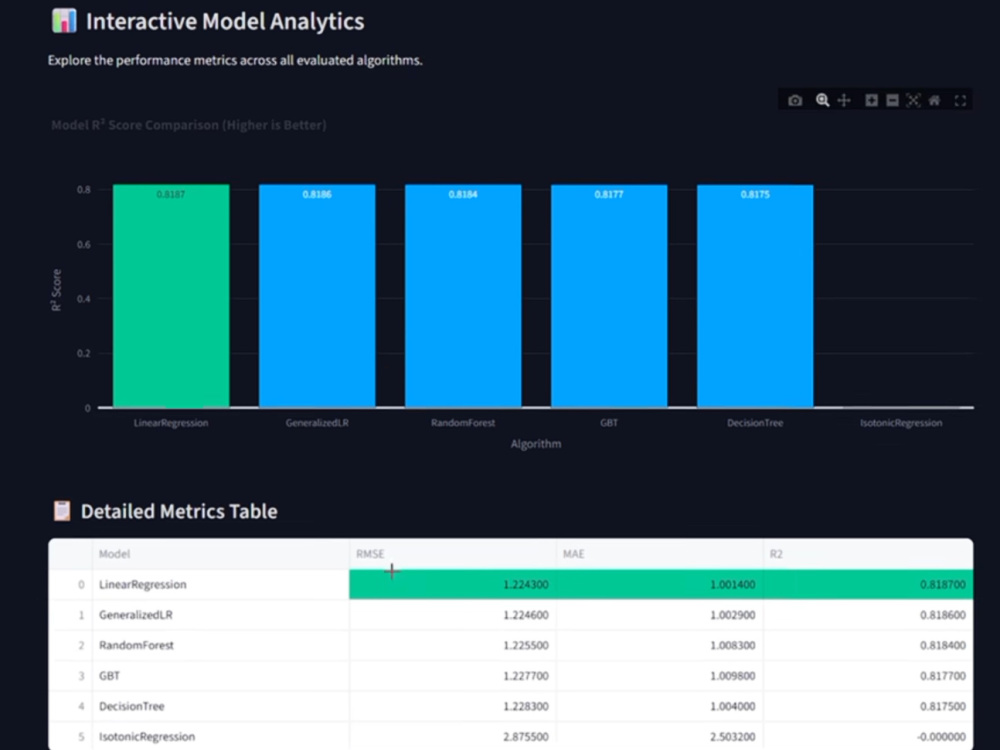The height and width of the screenshot is (750, 1000).
Task: Select the Zoom magnifier tool in chart toolbar
Action: (x=822, y=100)
